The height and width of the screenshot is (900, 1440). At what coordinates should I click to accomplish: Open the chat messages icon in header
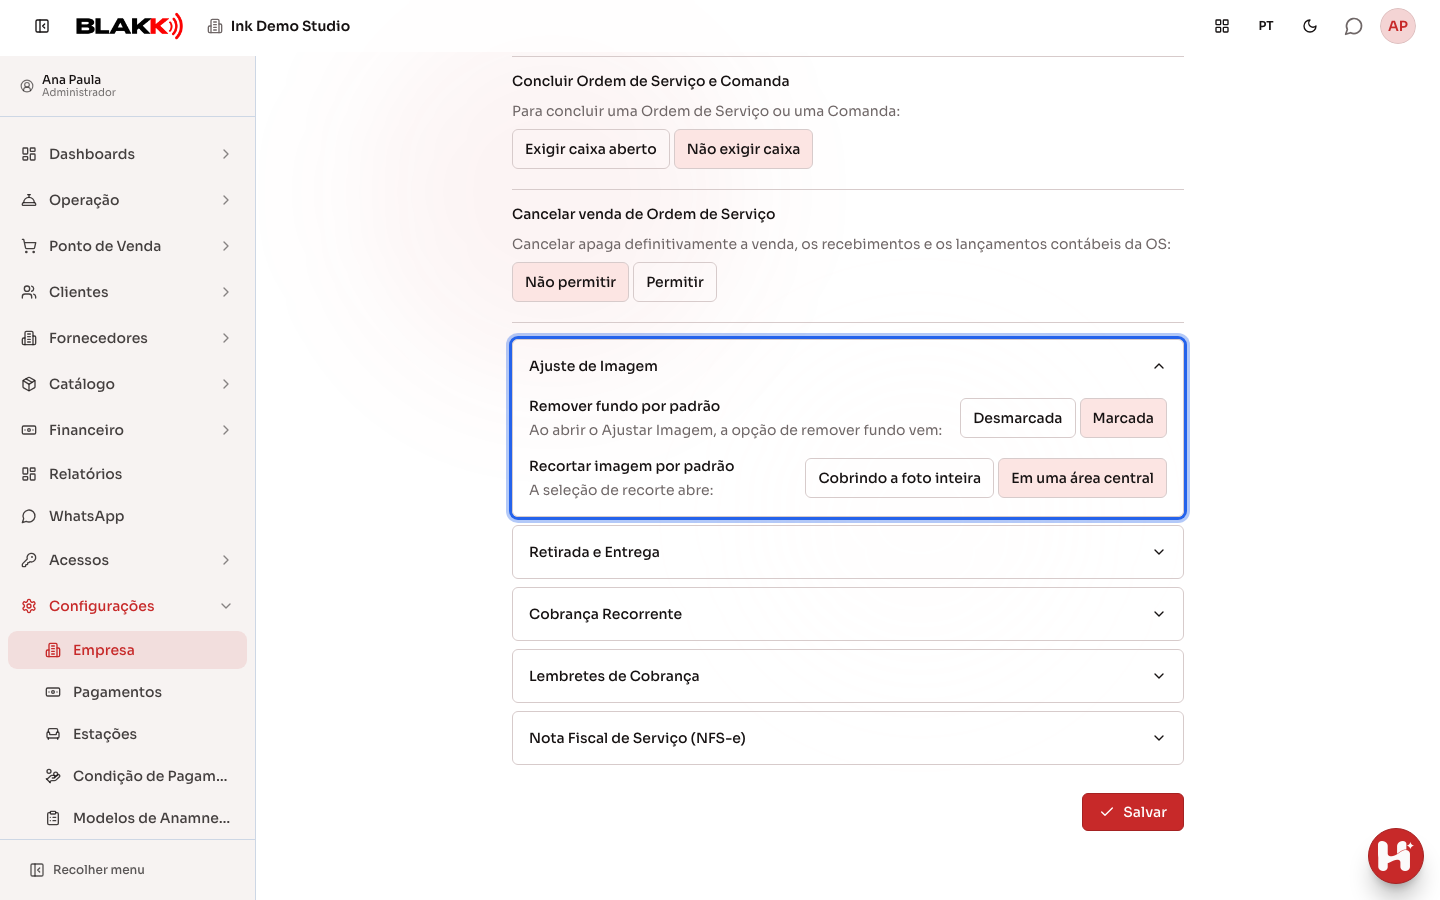coord(1353,26)
